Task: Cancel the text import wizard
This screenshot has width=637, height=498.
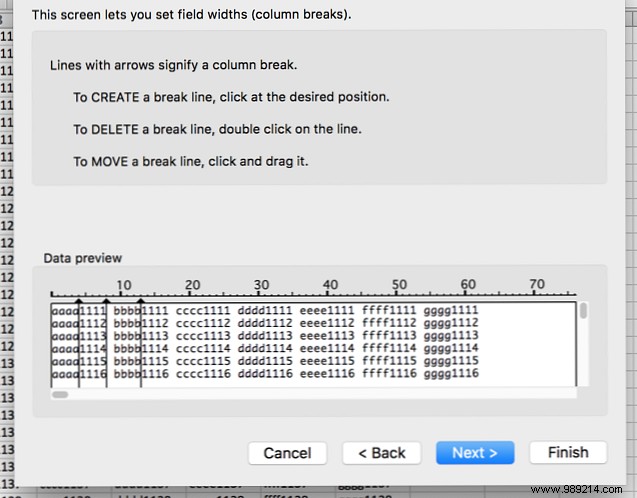Action: [x=287, y=453]
